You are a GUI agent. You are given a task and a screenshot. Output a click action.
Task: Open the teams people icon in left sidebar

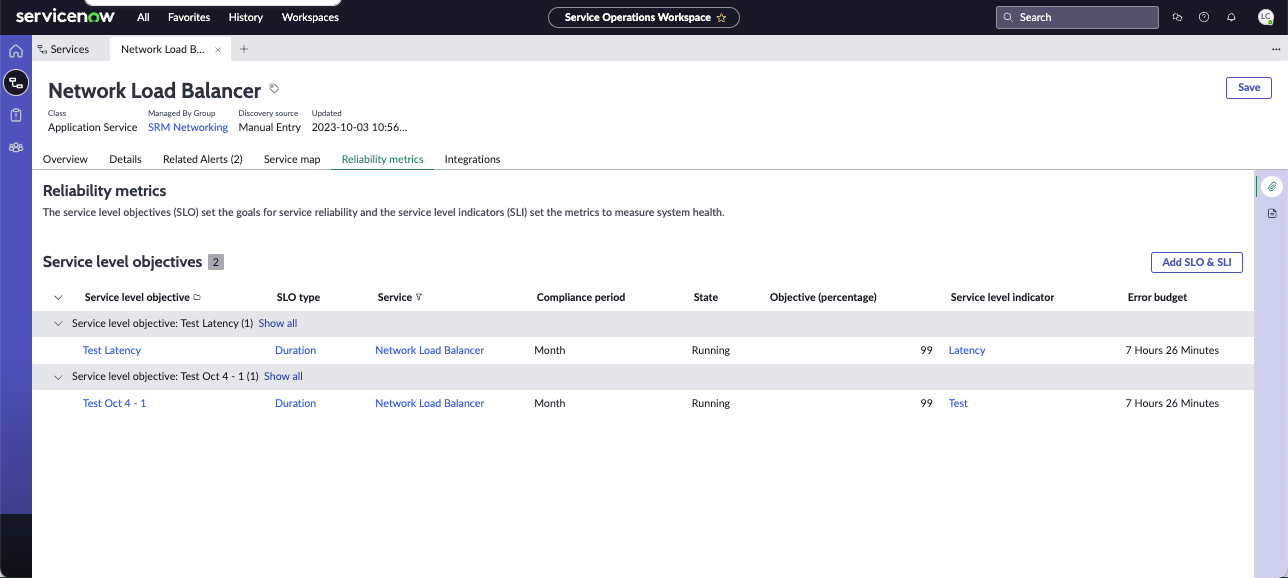tap(16, 147)
